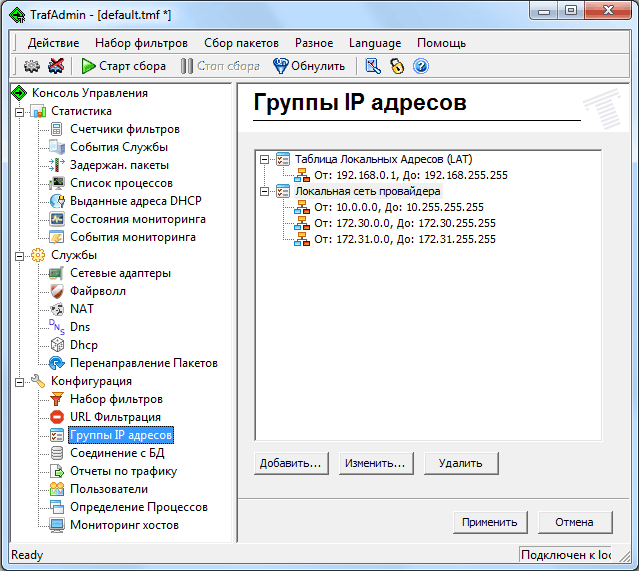Open Перенаправление Пакетов icon

coord(57,363)
